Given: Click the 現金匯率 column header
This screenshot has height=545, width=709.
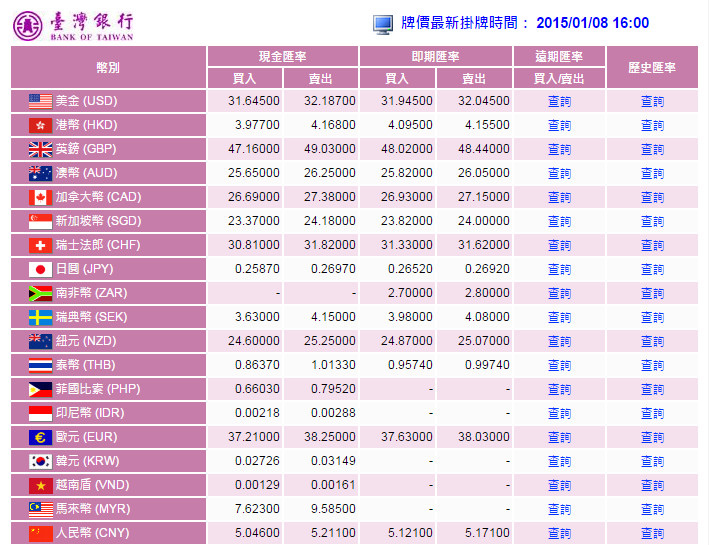Looking at the screenshot, I should (283, 57).
